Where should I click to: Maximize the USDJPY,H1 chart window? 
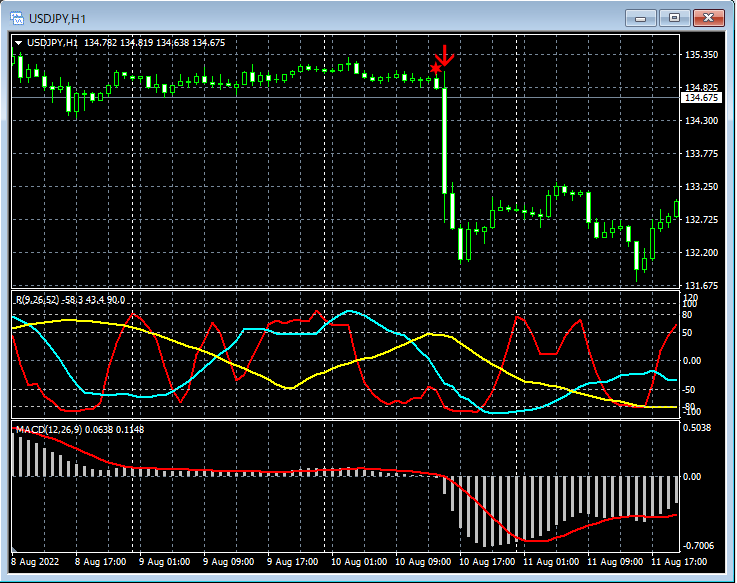[x=674, y=18]
